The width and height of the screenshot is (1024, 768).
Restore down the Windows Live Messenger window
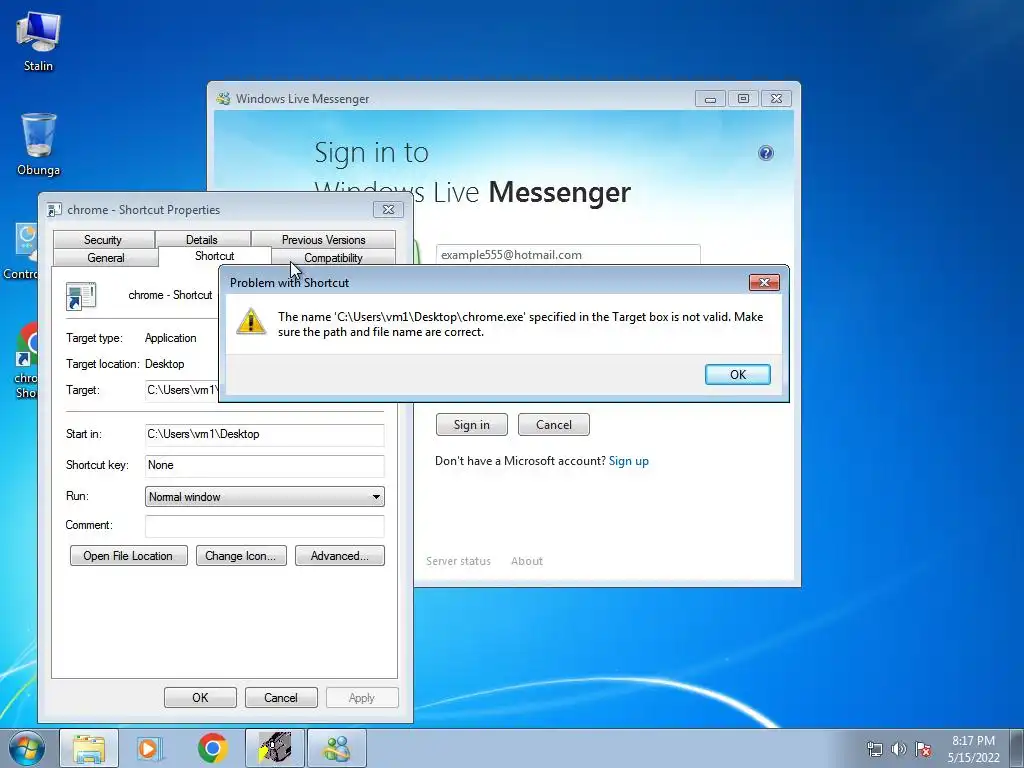click(x=743, y=99)
